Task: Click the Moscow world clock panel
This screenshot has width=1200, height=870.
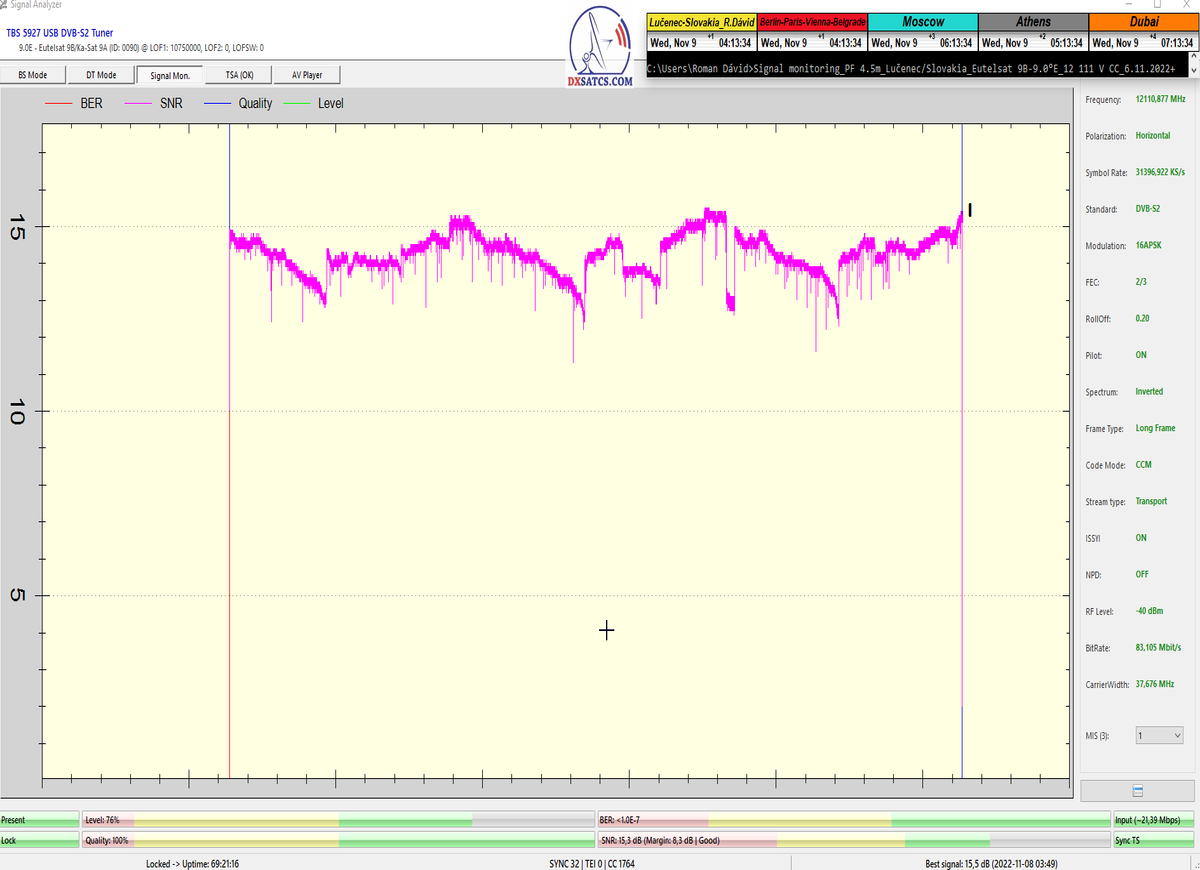Action: [x=922, y=33]
